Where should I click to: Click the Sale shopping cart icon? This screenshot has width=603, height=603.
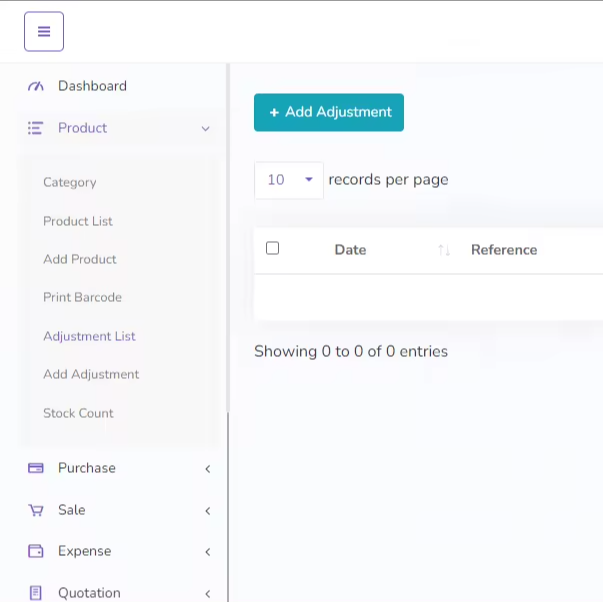tap(36, 510)
